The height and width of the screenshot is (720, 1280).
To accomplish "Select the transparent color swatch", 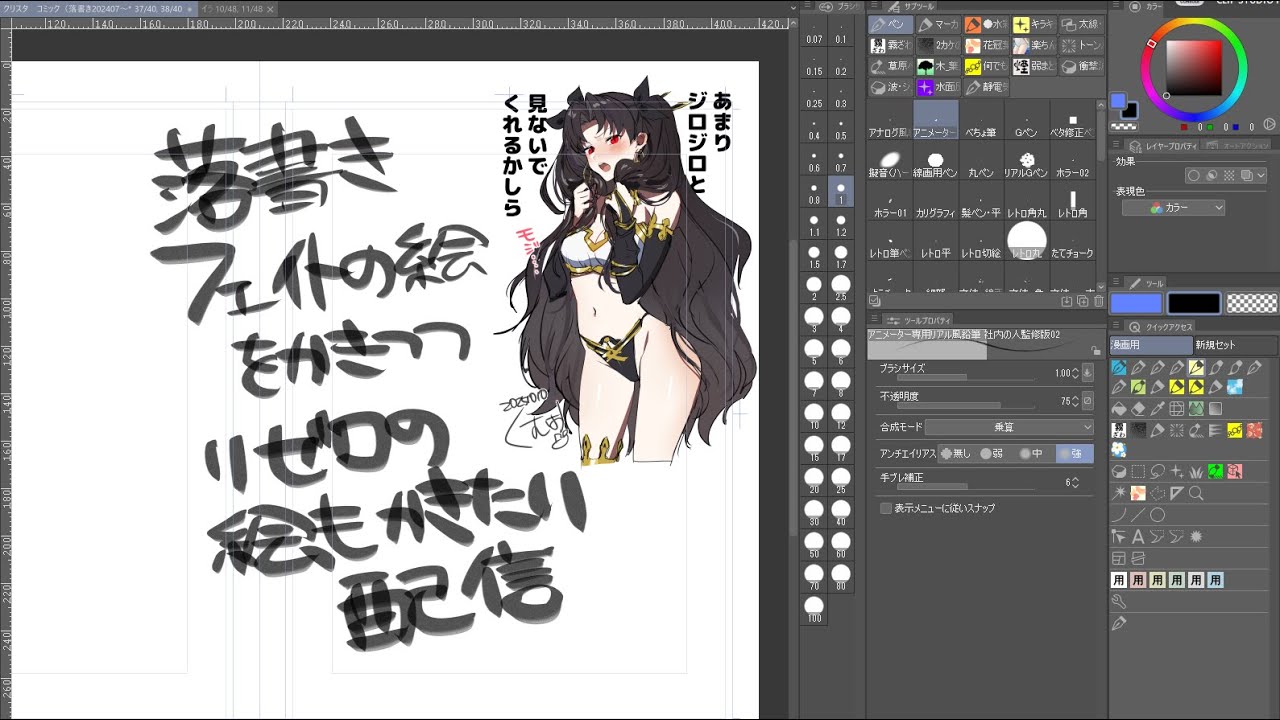I will (1251, 303).
